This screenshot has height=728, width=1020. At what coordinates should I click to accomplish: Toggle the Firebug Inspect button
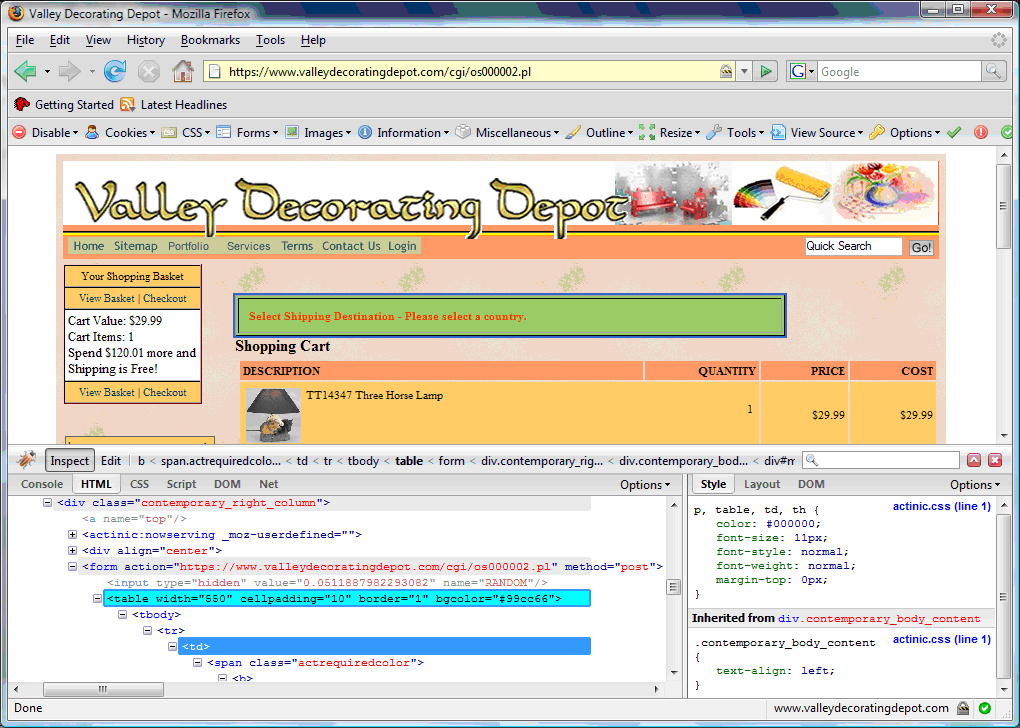click(70, 461)
